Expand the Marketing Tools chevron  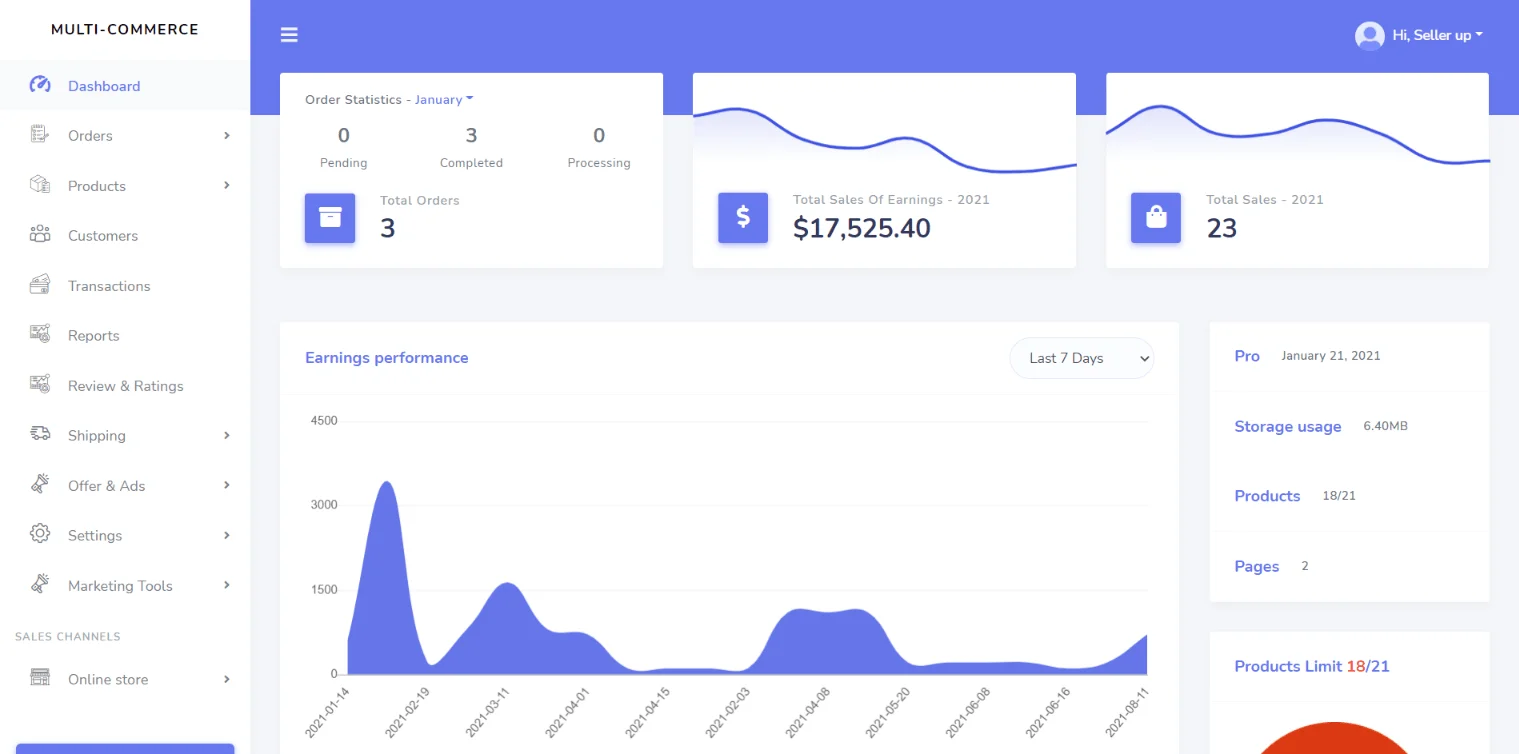(227, 585)
